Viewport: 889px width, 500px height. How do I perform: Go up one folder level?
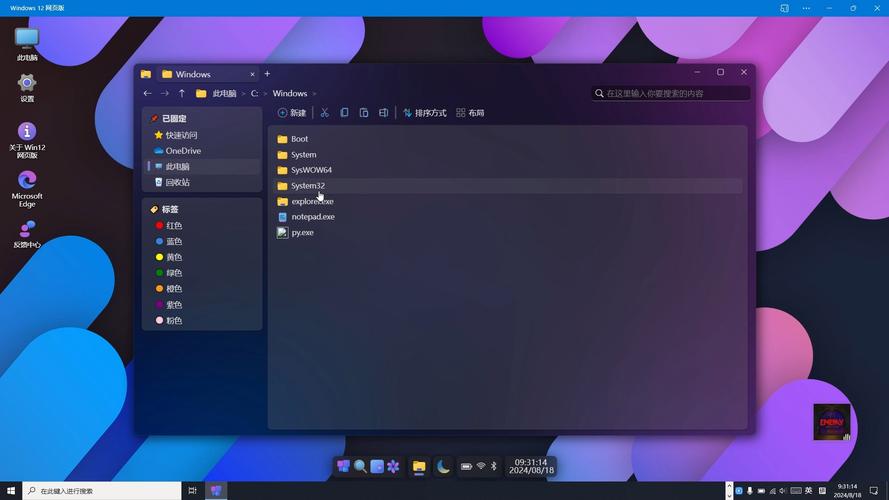pos(181,93)
